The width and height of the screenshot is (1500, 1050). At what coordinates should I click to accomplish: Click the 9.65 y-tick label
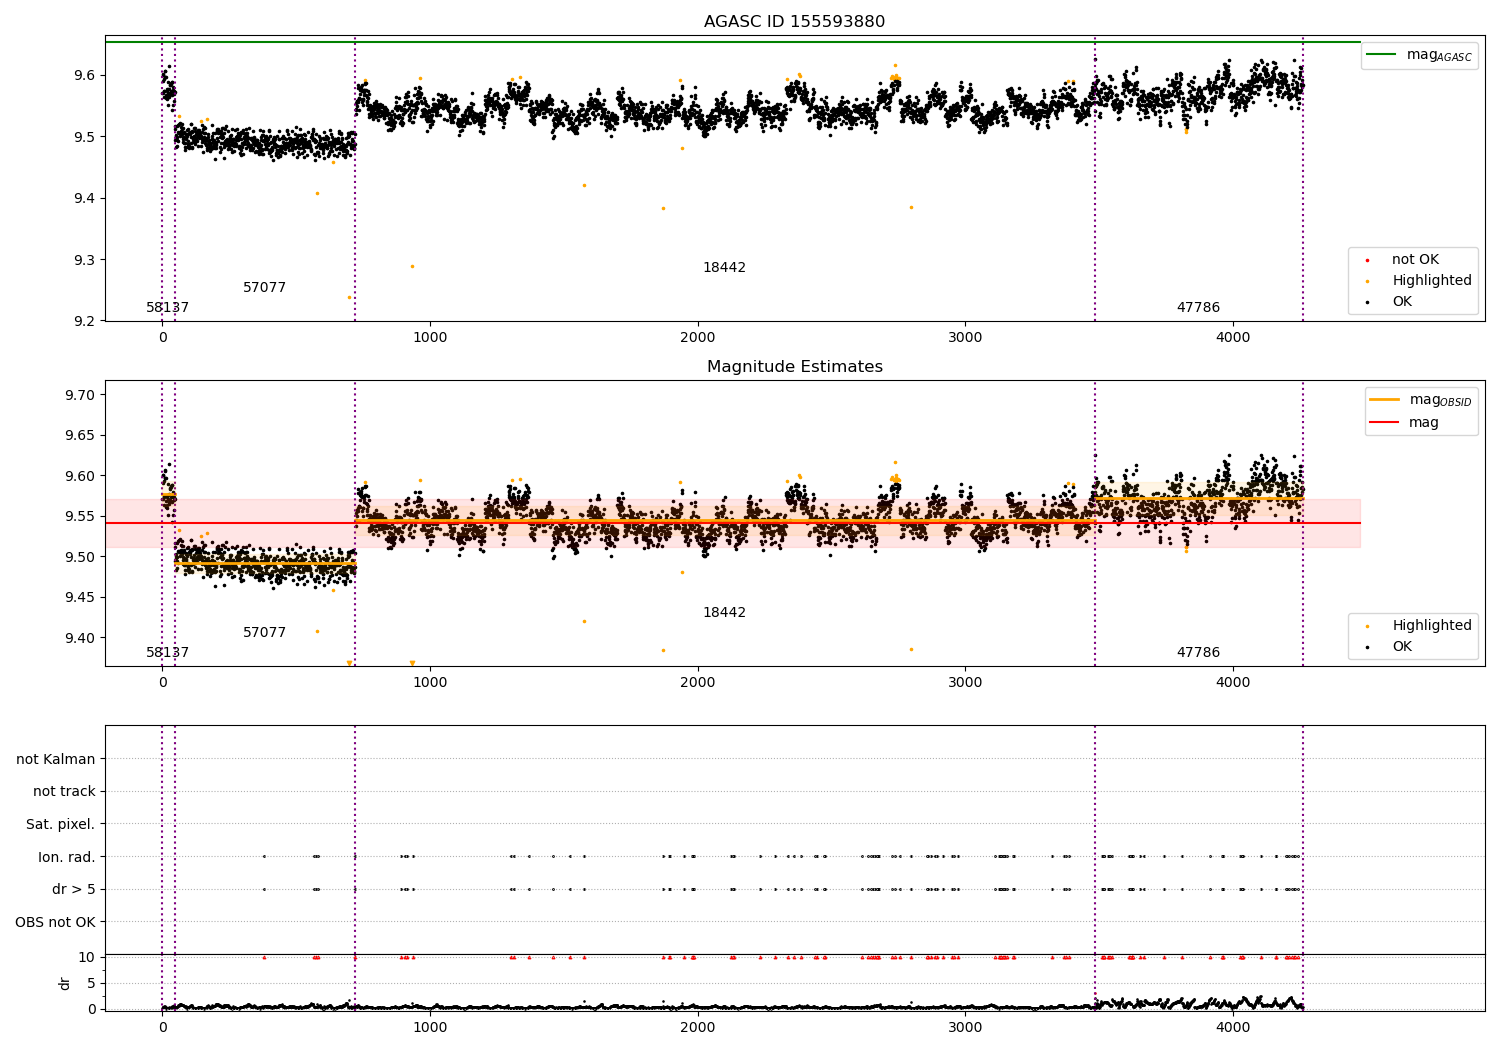(x=81, y=436)
